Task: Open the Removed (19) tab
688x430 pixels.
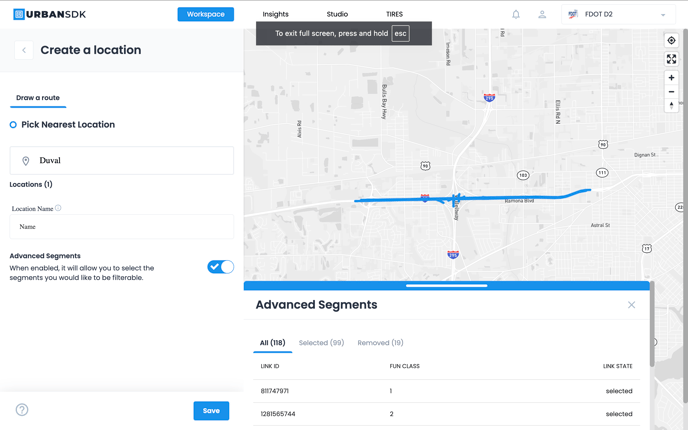Action: click(x=380, y=343)
